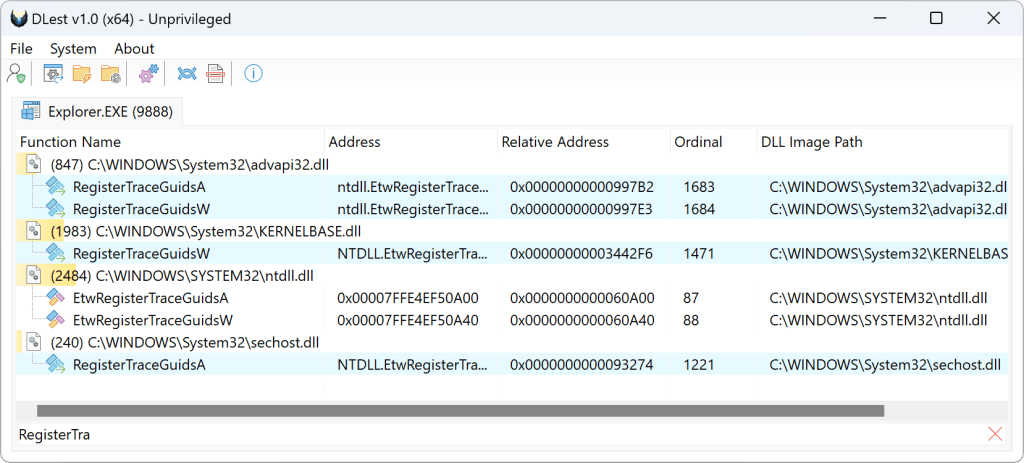Click the folder with gear icon
Viewport: 1024px width, 463px height.
pos(111,74)
